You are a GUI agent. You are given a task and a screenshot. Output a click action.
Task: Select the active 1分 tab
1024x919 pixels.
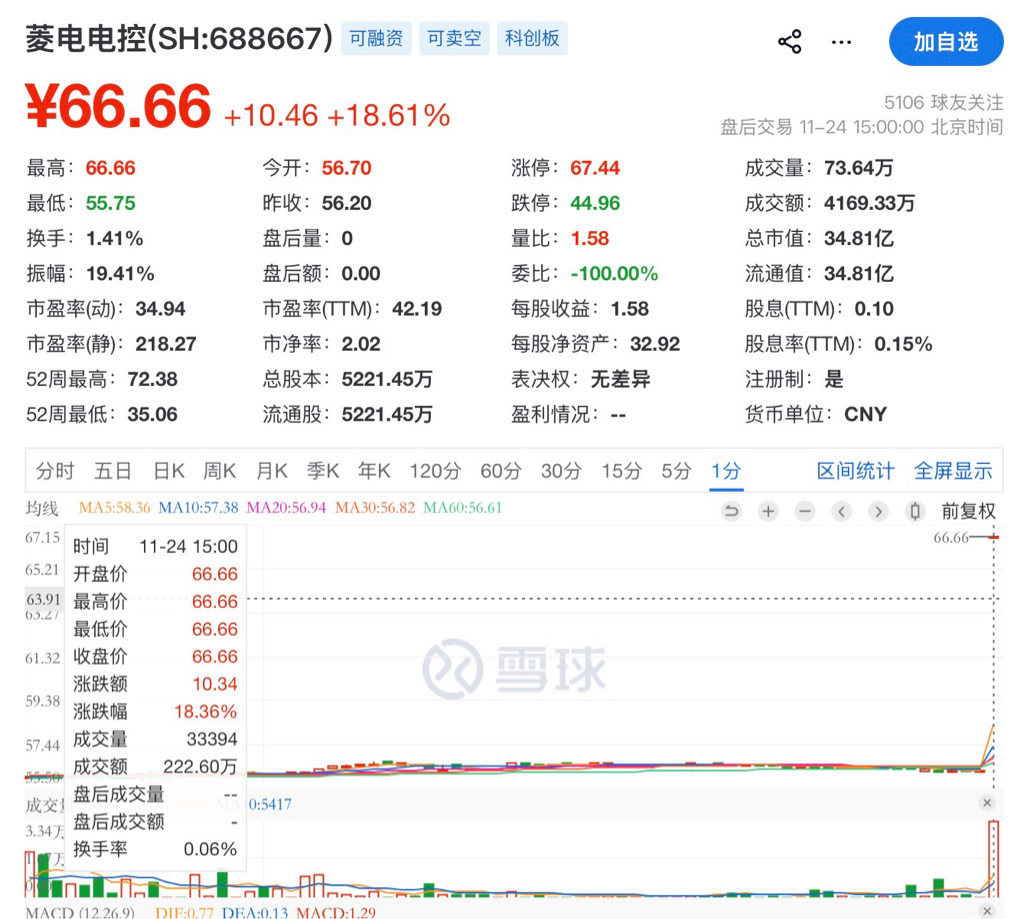coord(726,471)
